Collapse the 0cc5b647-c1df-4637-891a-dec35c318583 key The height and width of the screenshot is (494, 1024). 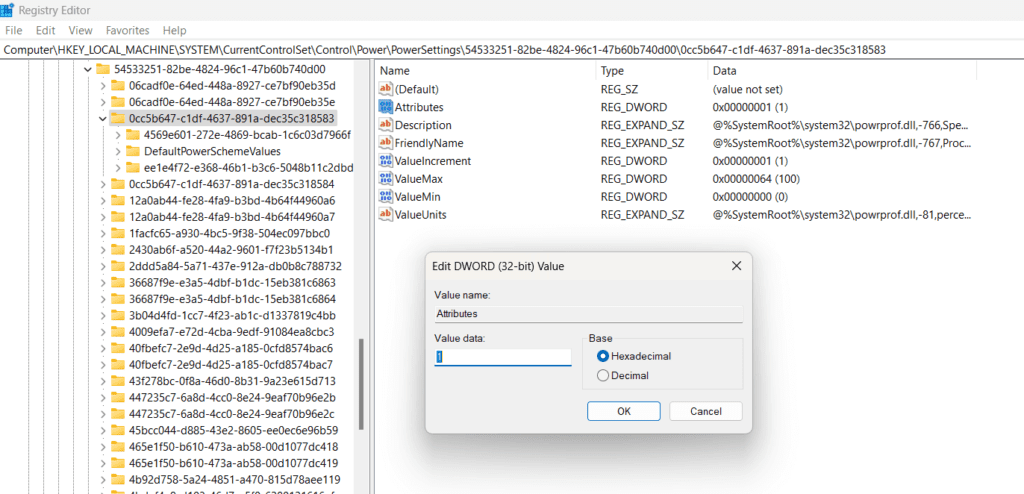click(103, 118)
